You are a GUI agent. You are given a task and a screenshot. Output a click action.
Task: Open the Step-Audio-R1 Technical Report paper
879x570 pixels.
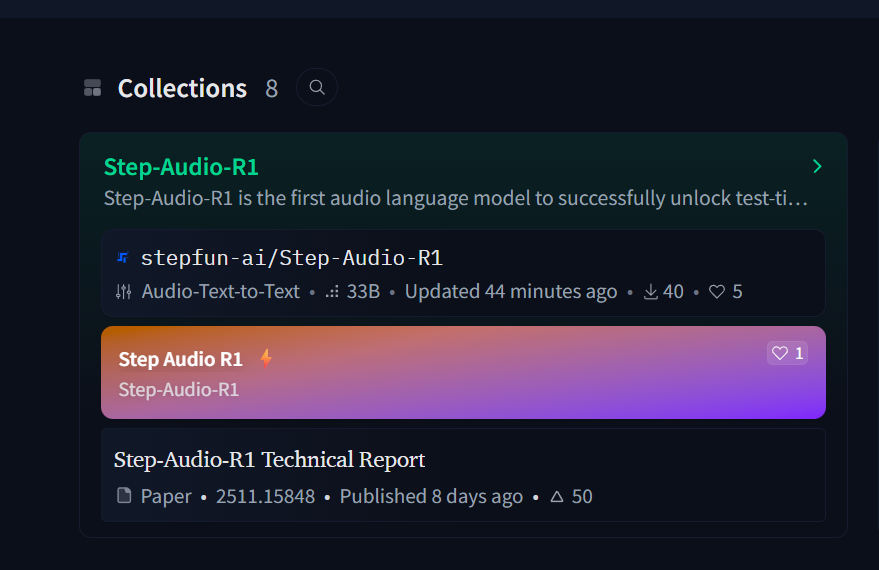tap(269, 460)
